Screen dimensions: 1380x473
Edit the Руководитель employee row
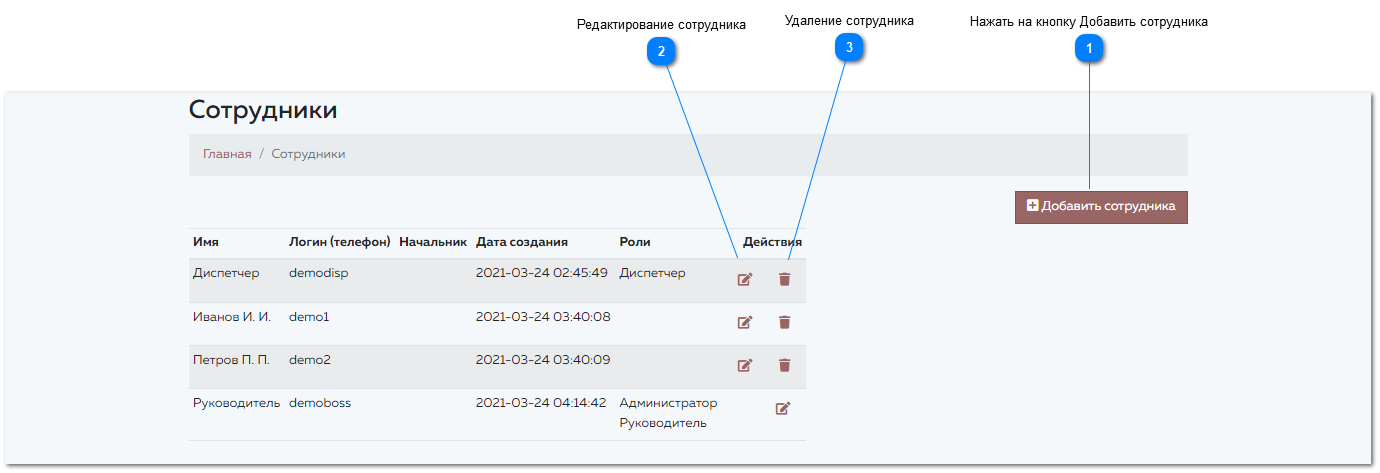[x=783, y=408]
